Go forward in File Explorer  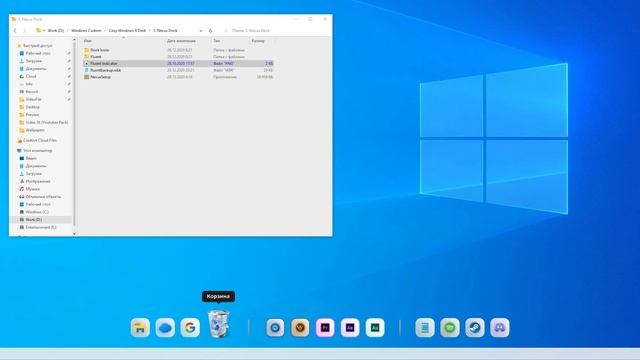[24, 31]
